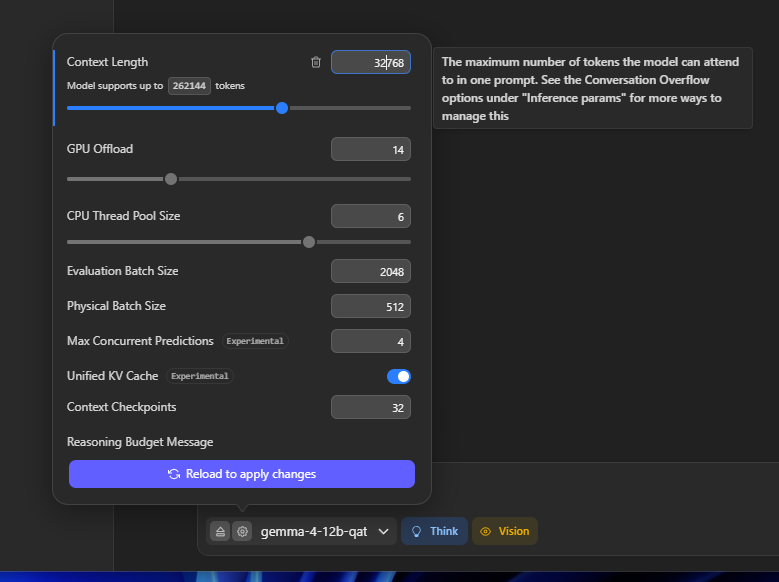Click the GPU Offload slider handle
779x582 pixels.
[171, 179]
